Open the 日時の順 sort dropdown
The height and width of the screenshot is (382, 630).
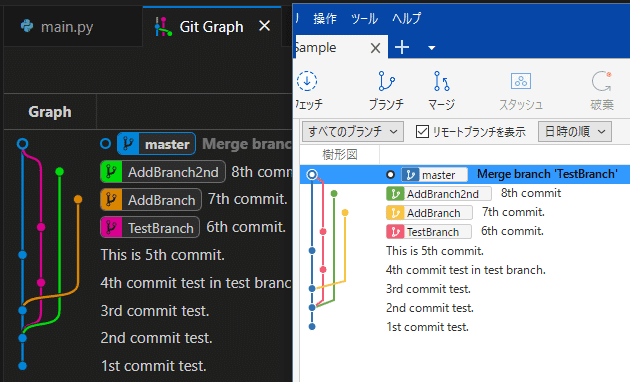(x=575, y=131)
